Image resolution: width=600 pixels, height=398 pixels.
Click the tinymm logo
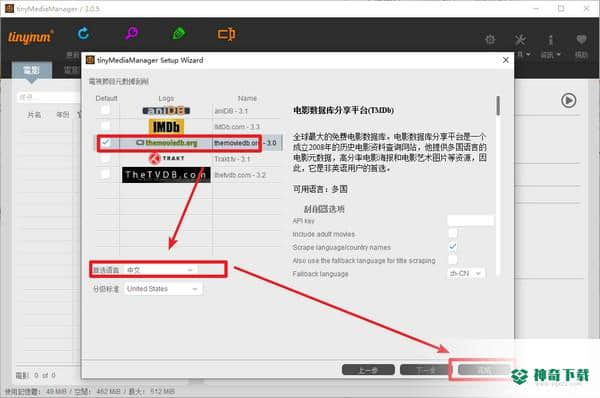31,37
